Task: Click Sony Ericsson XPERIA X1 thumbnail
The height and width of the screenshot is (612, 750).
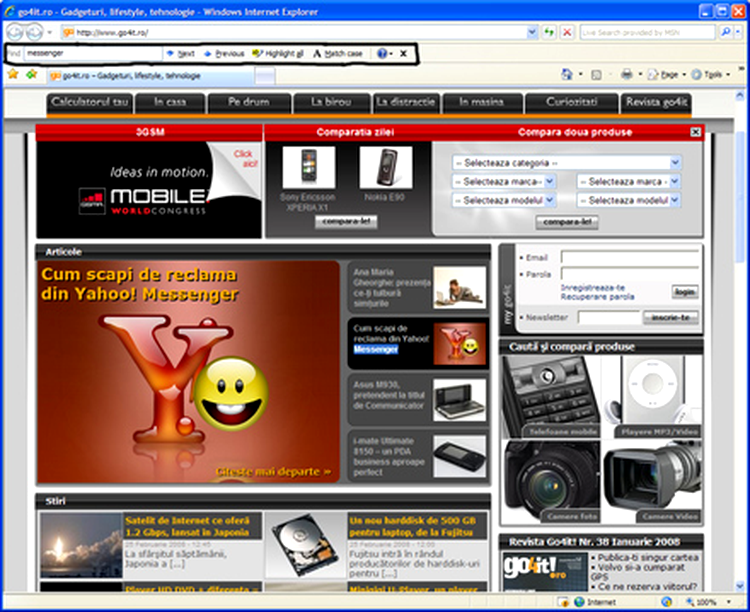Action: (x=309, y=167)
